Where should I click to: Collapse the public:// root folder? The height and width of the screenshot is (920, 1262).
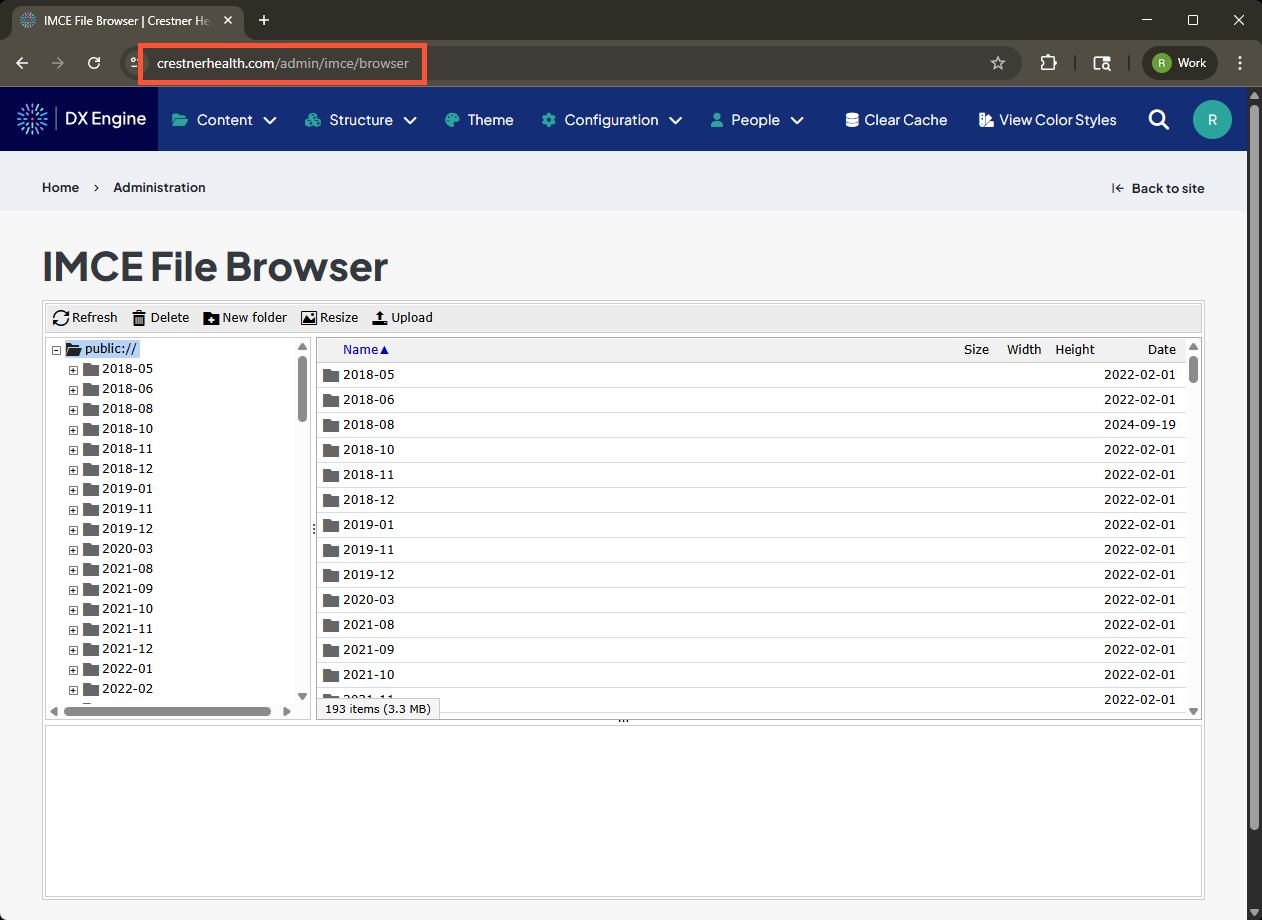pos(56,348)
